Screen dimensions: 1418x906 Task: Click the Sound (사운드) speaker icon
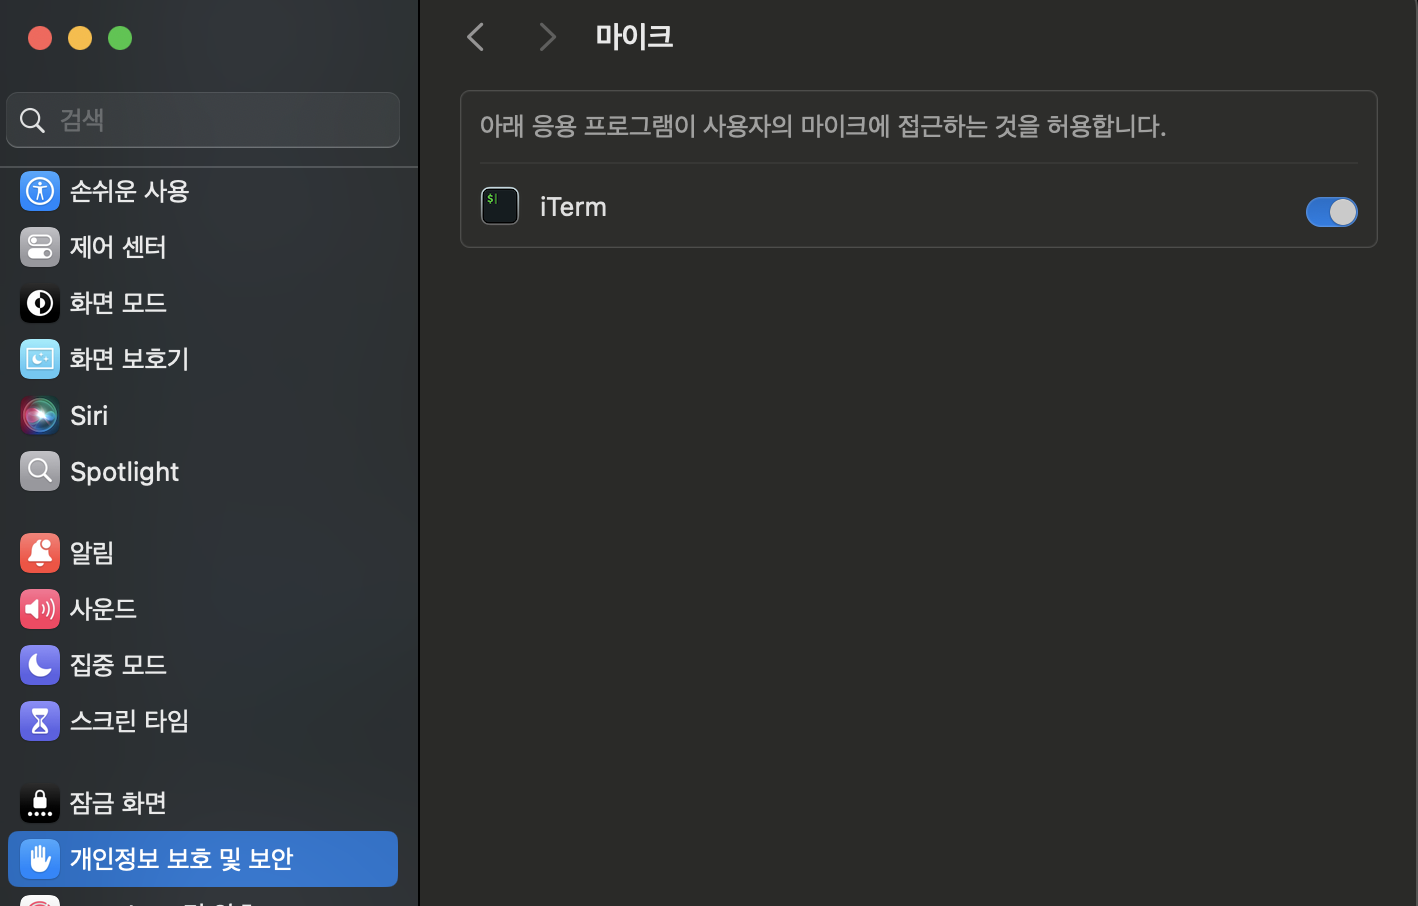click(x=40, y=609)
